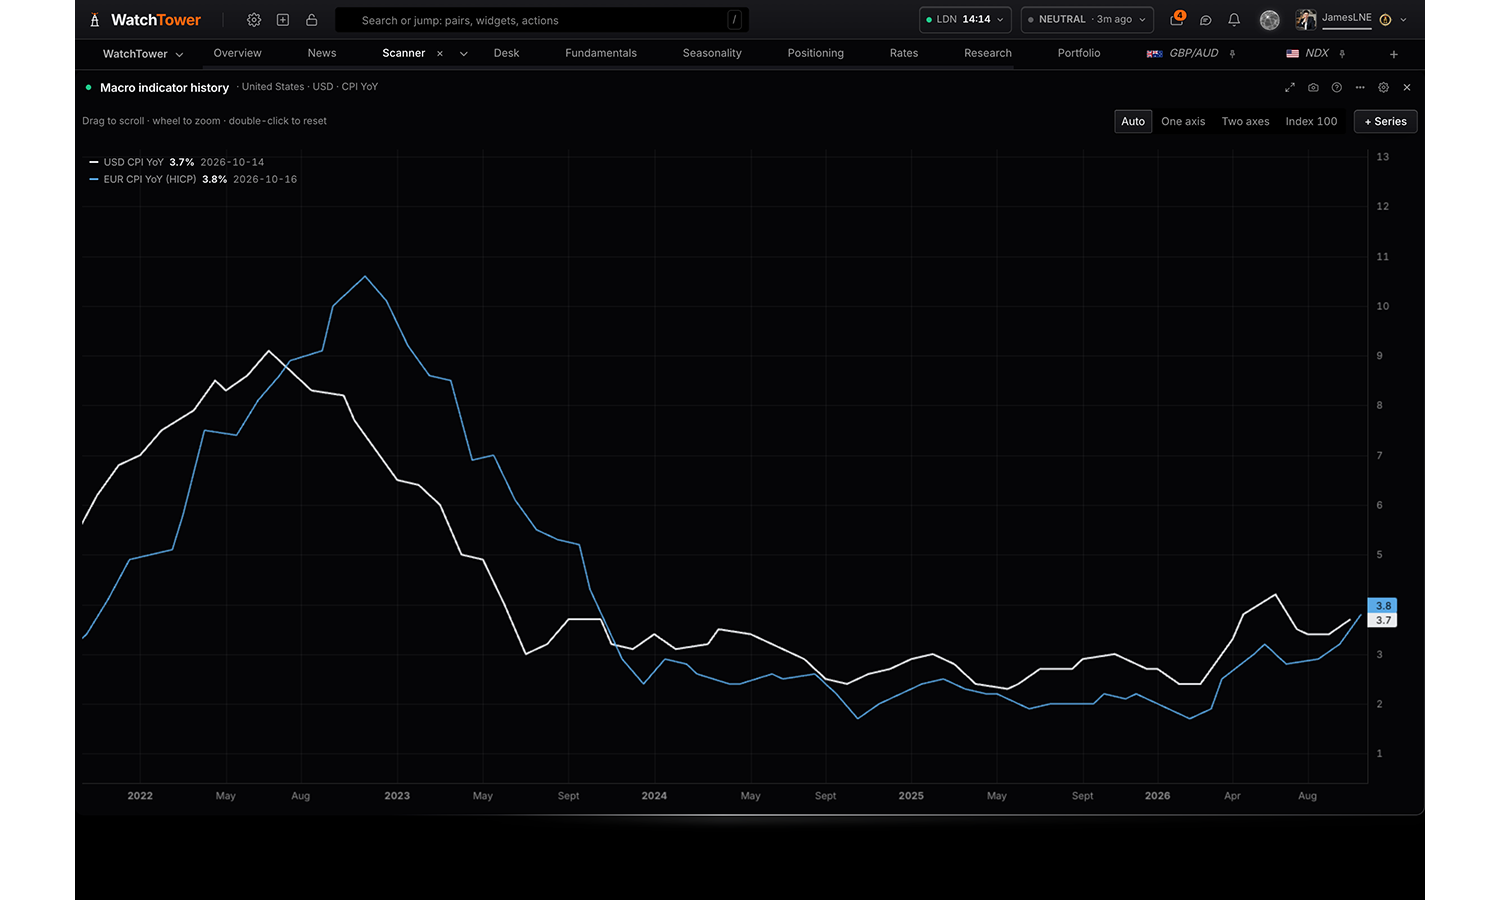Image resolution: width=1500 pixels, height=900 pixels.
Task: Open the inbox icon with badge 4
Action: click(1177, 19)
